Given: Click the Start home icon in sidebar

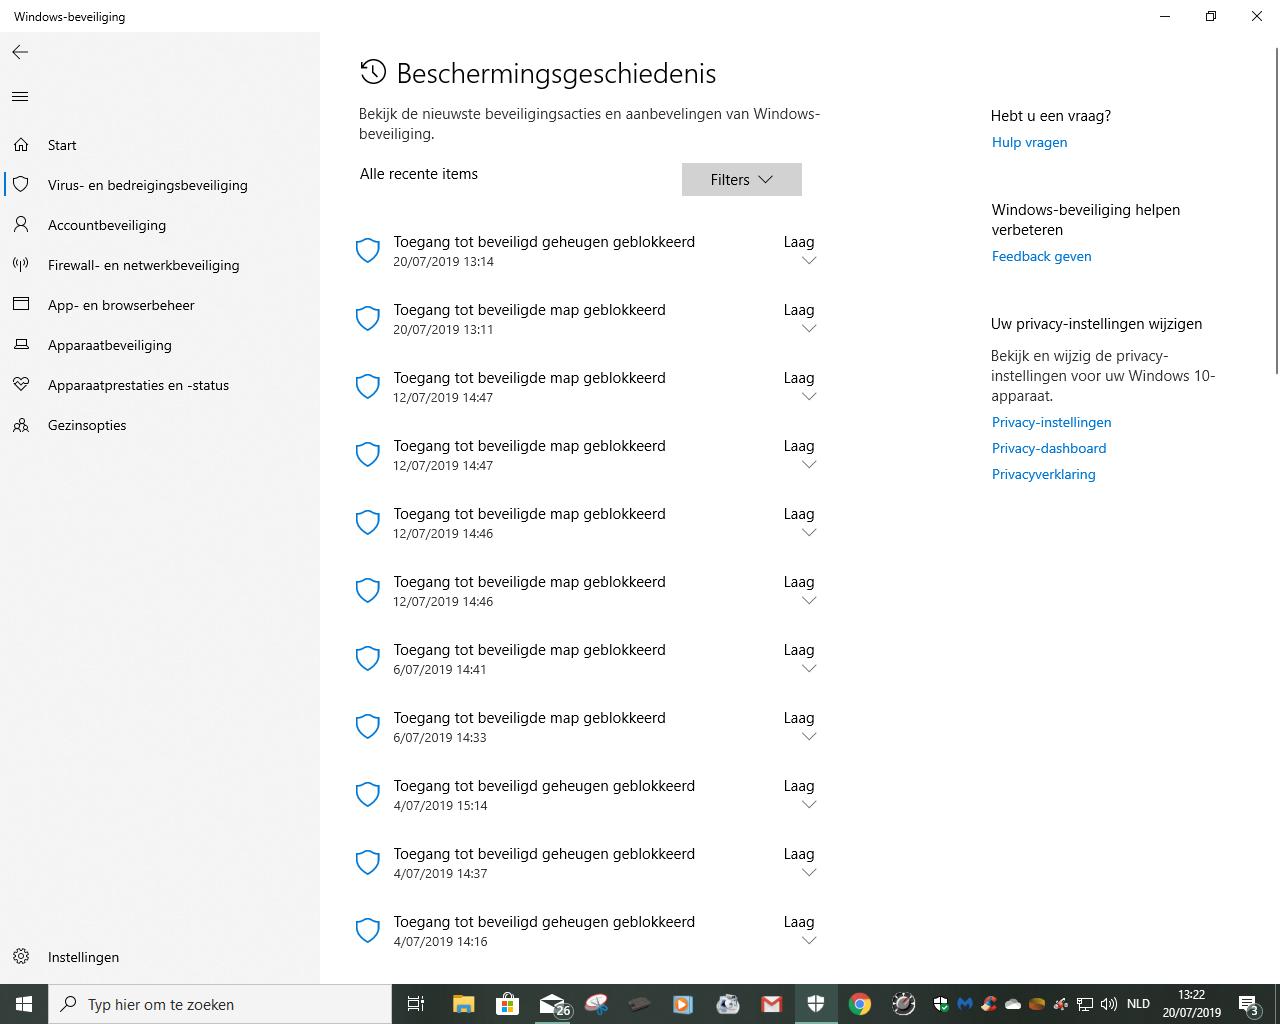Looking at the screenshot, I should pyautogui.click(x=21, y=145).
